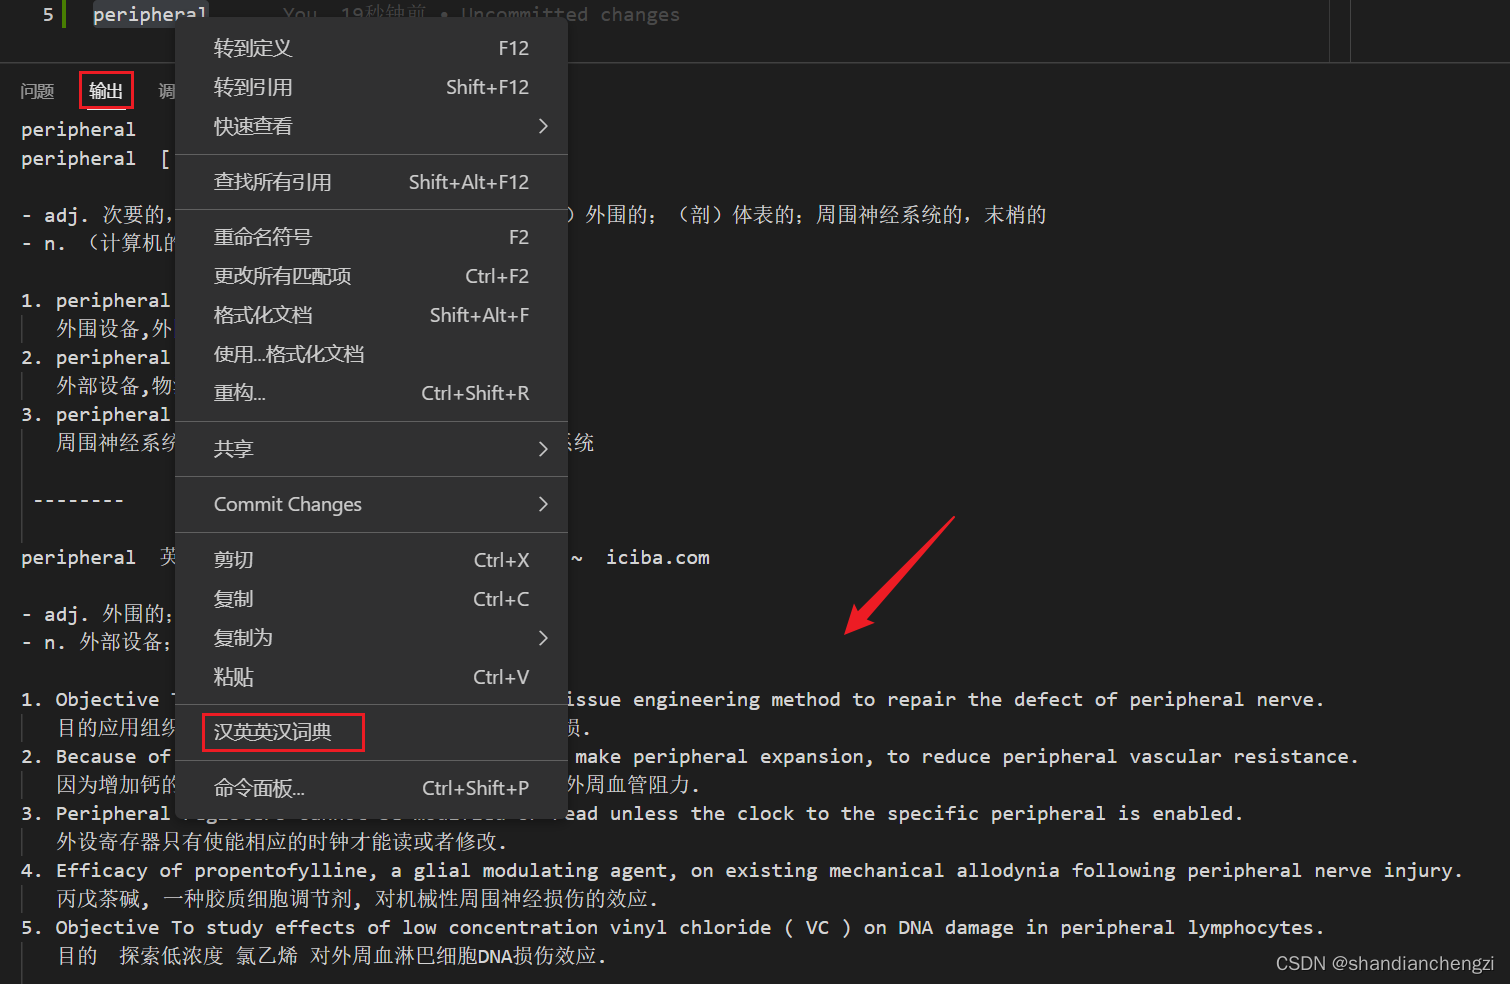
Task: Click the '- adj. 次要的' definition line
Action: coord(98,215)
